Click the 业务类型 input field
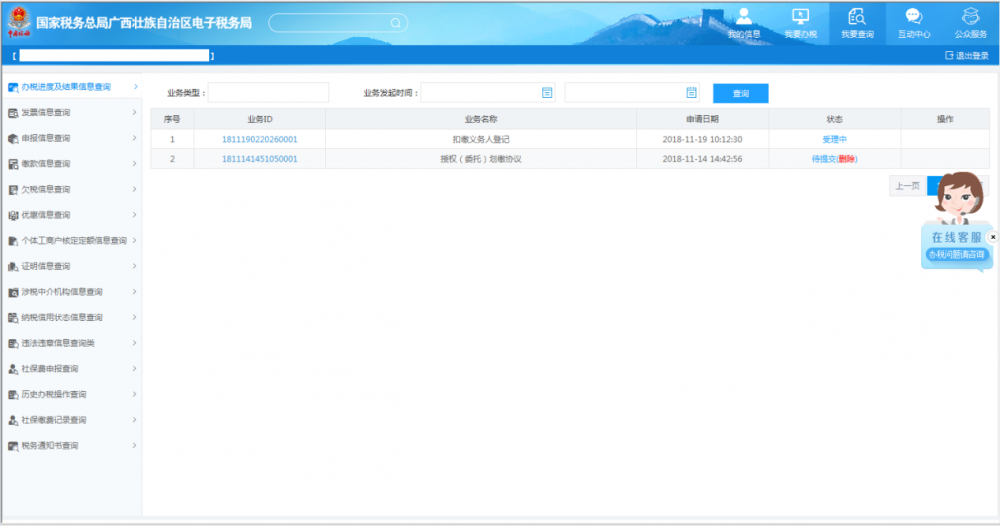This screenshot has width=1000, height=526. 268,93
